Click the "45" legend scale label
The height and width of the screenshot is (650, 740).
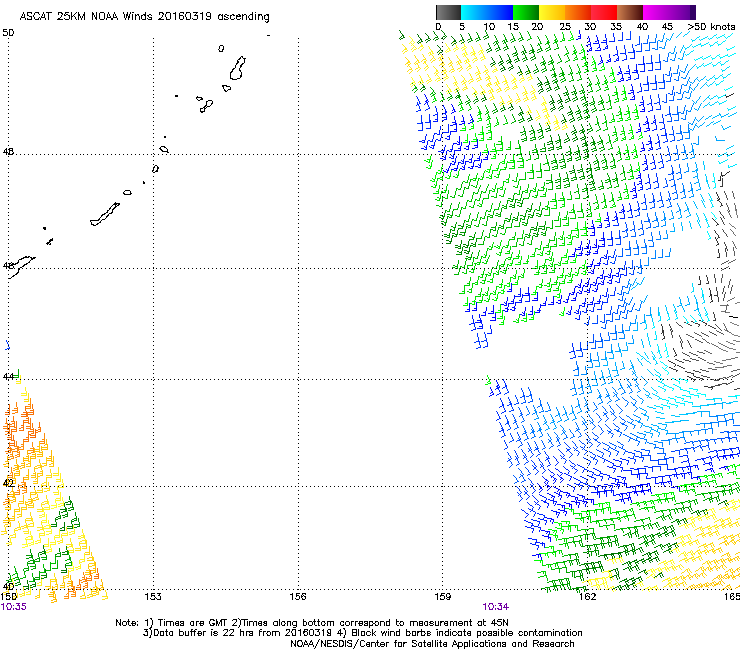click(x=667, y=27)
